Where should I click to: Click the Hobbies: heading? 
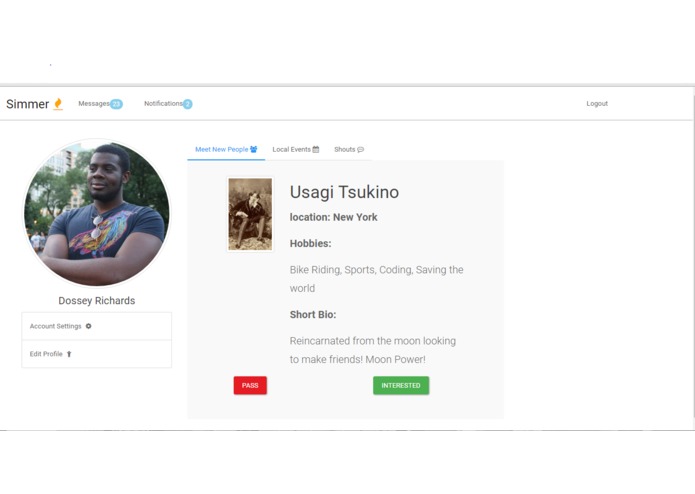pyautogui.click(x=310, y=244)
